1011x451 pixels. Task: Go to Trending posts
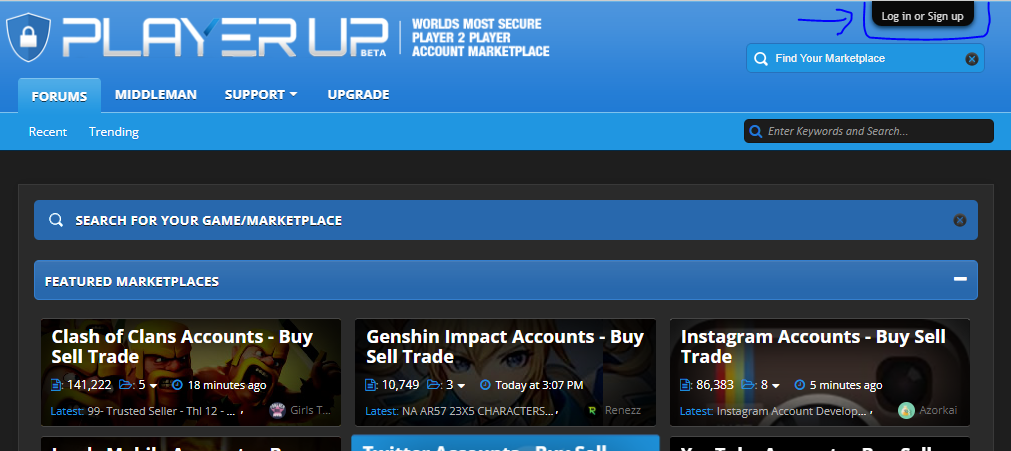click(x=113, y=132)
